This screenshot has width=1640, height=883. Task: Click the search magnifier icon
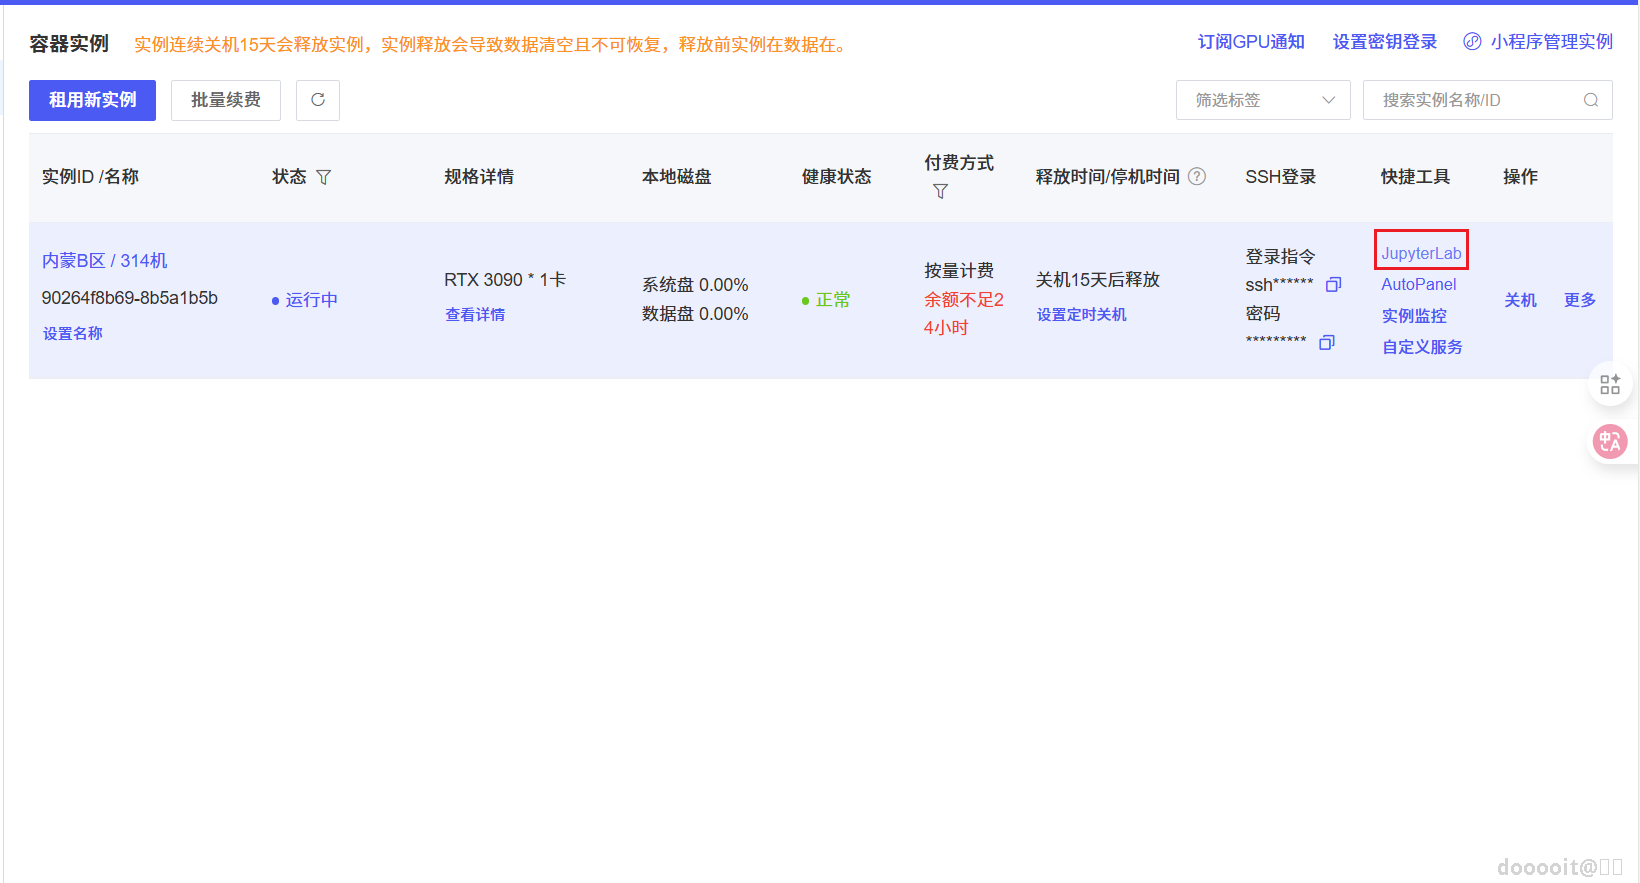tap(1591, 100)
